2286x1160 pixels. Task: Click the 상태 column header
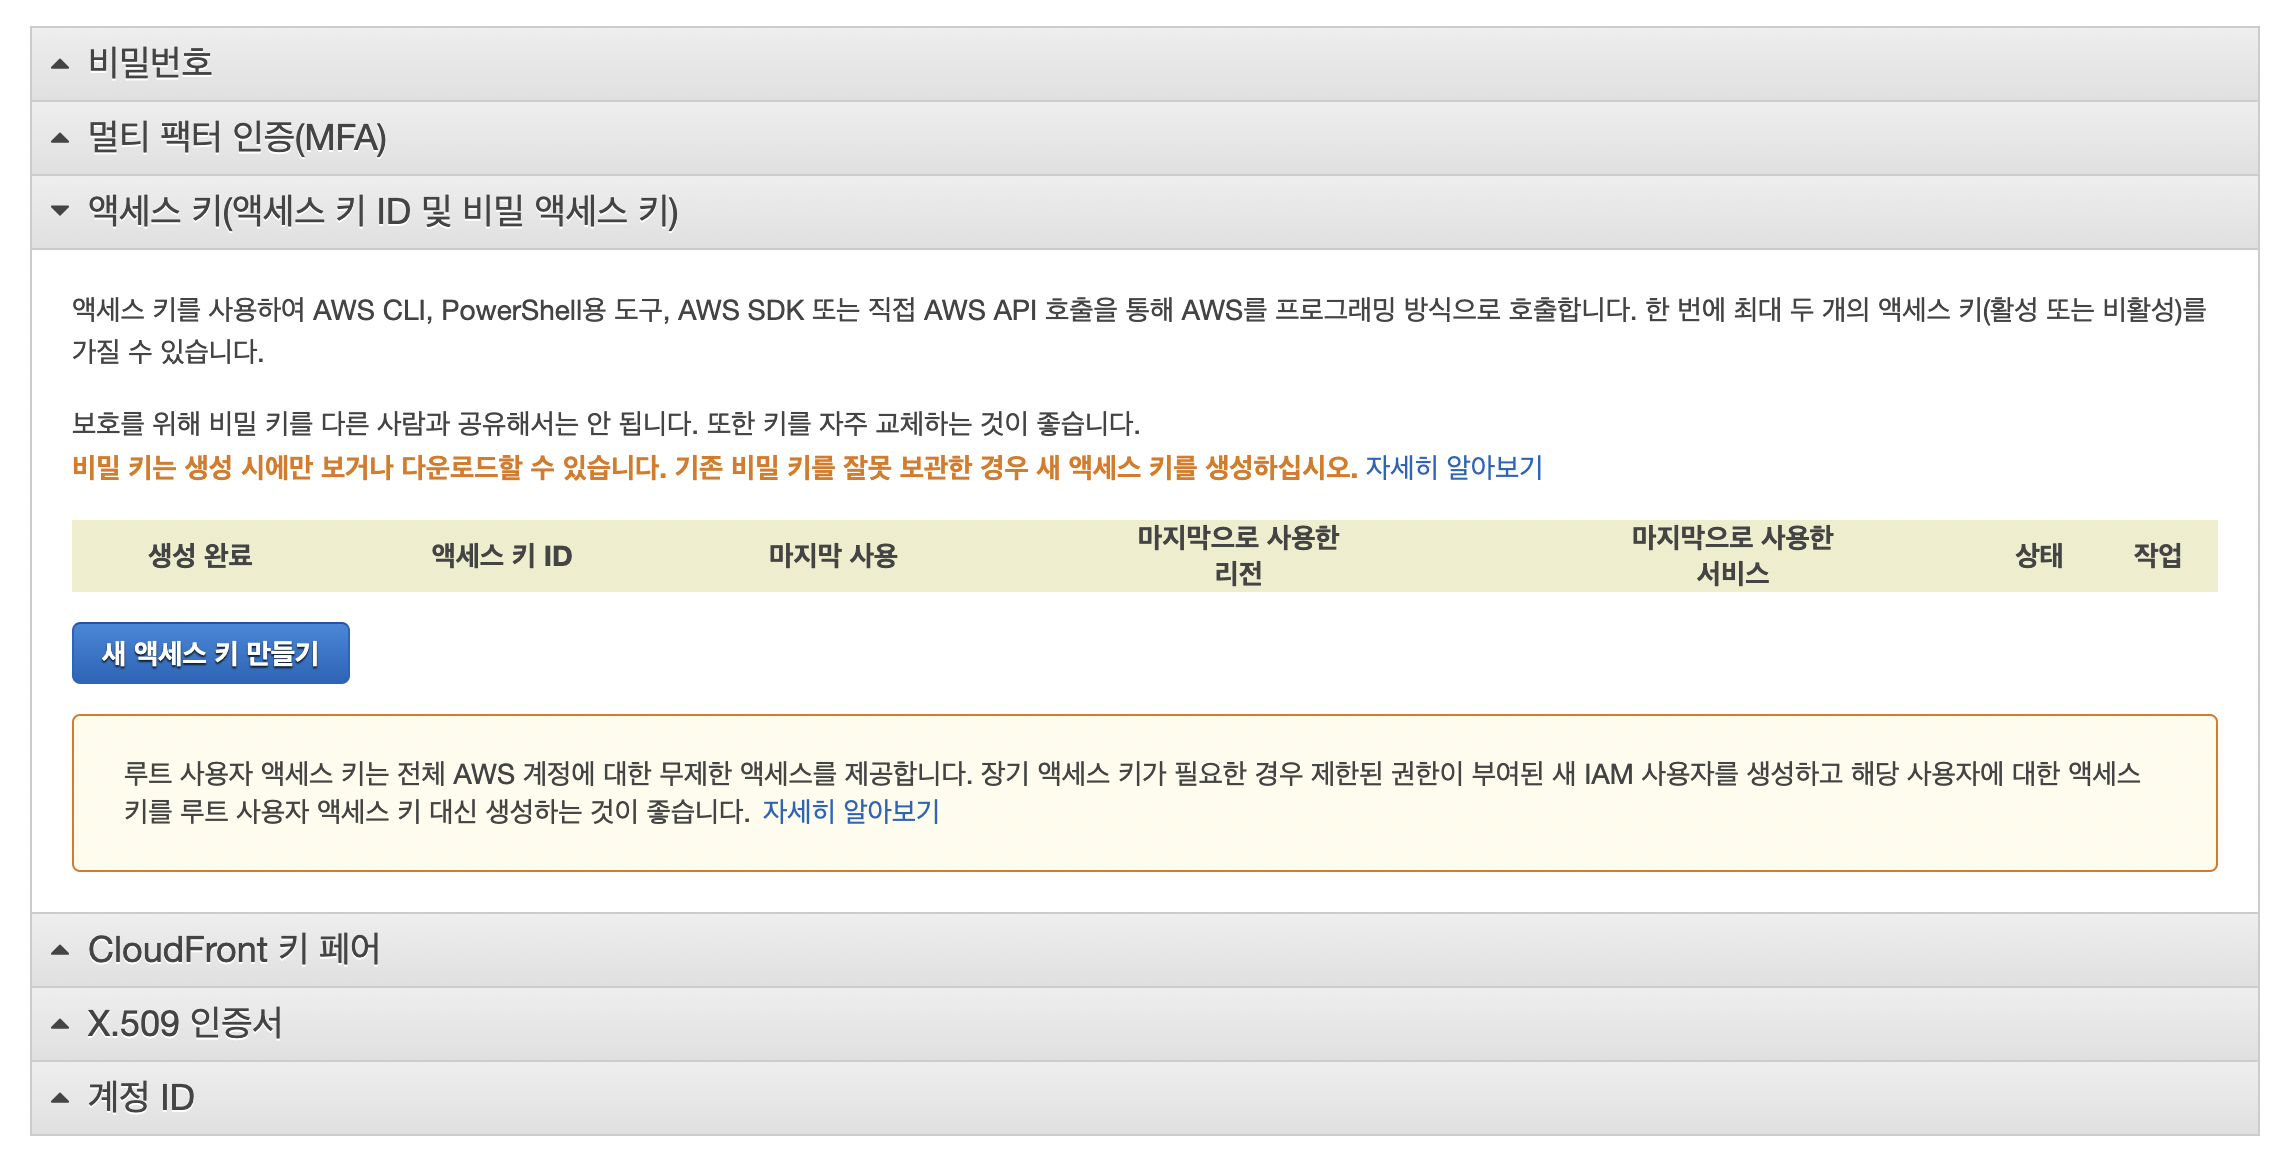[2038, 556]
